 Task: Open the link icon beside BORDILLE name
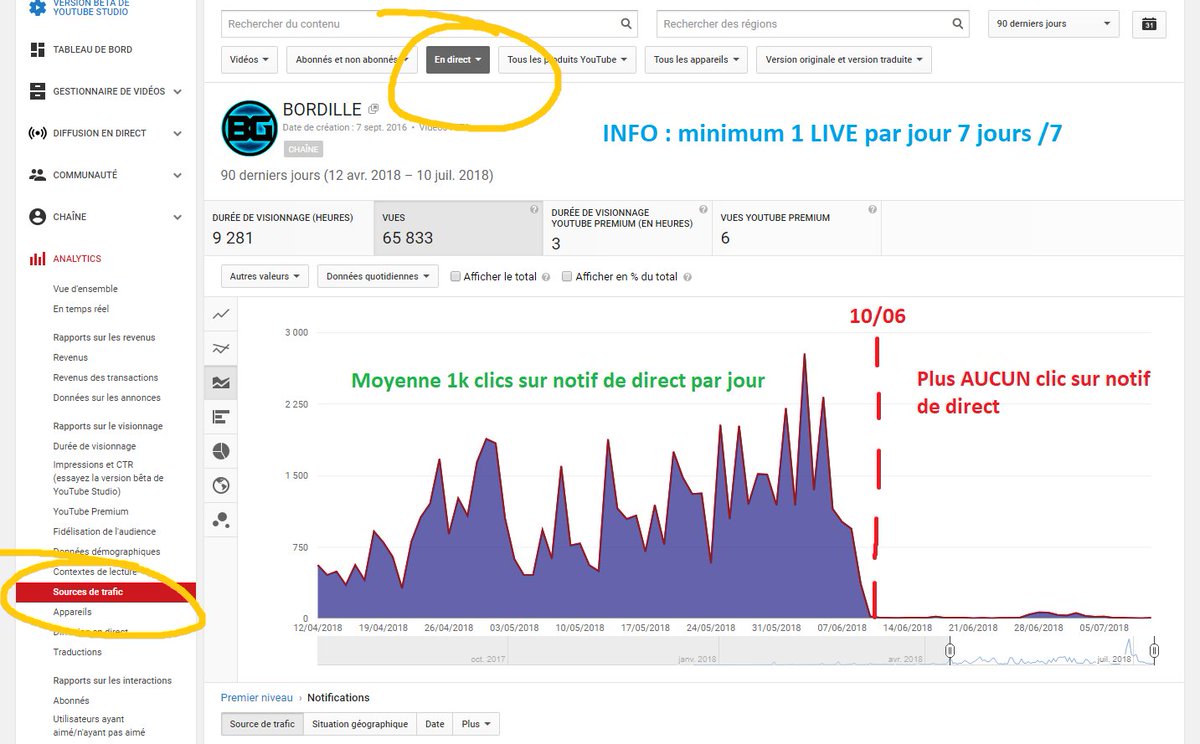(373, 108)
